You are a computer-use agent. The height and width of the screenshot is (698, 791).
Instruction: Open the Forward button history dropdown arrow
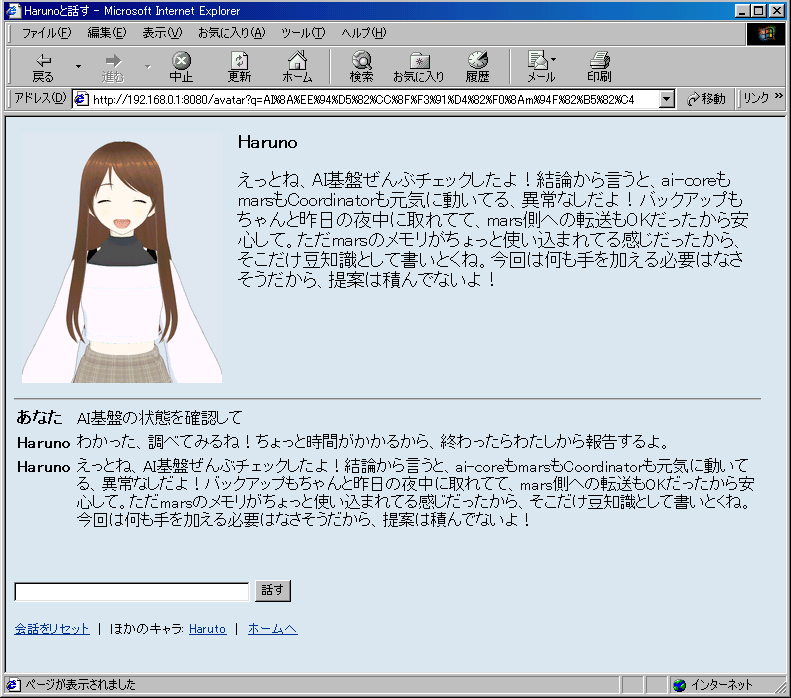click(x=148, y=67)
